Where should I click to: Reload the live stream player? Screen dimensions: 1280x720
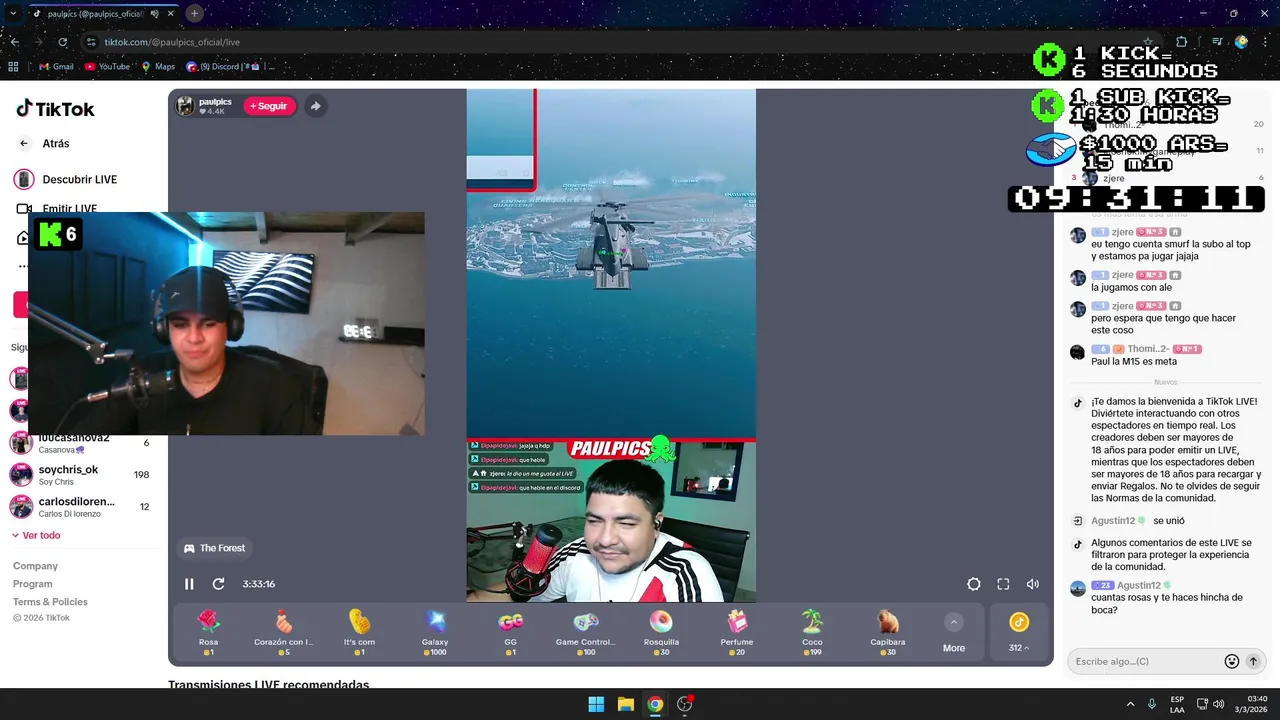tap(218, 584)
